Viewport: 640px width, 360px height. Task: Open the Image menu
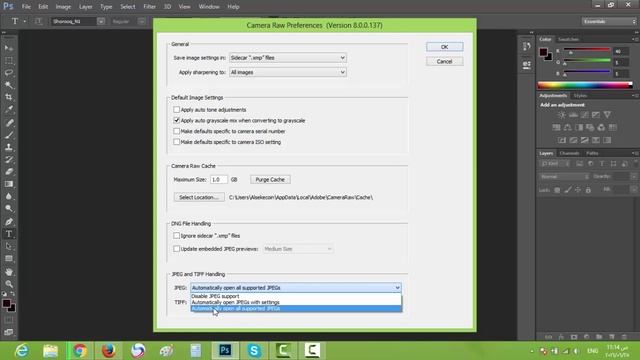63,7
